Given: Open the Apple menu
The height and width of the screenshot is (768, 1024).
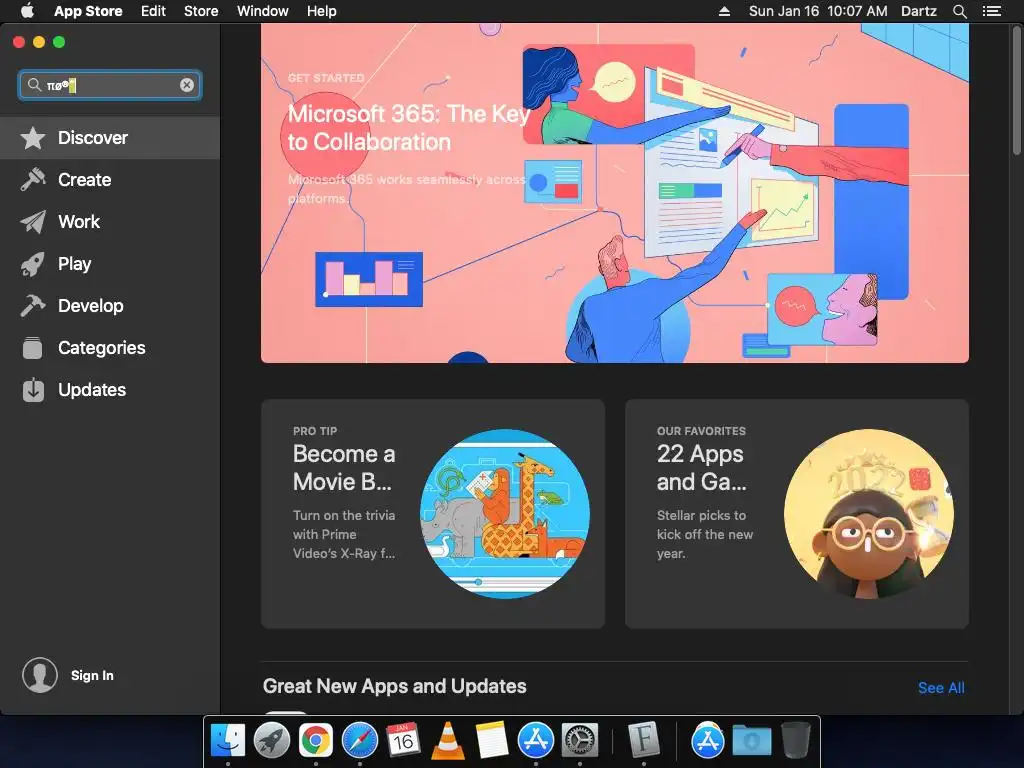Looking at the screenshot, I should (x=27, y=11).
